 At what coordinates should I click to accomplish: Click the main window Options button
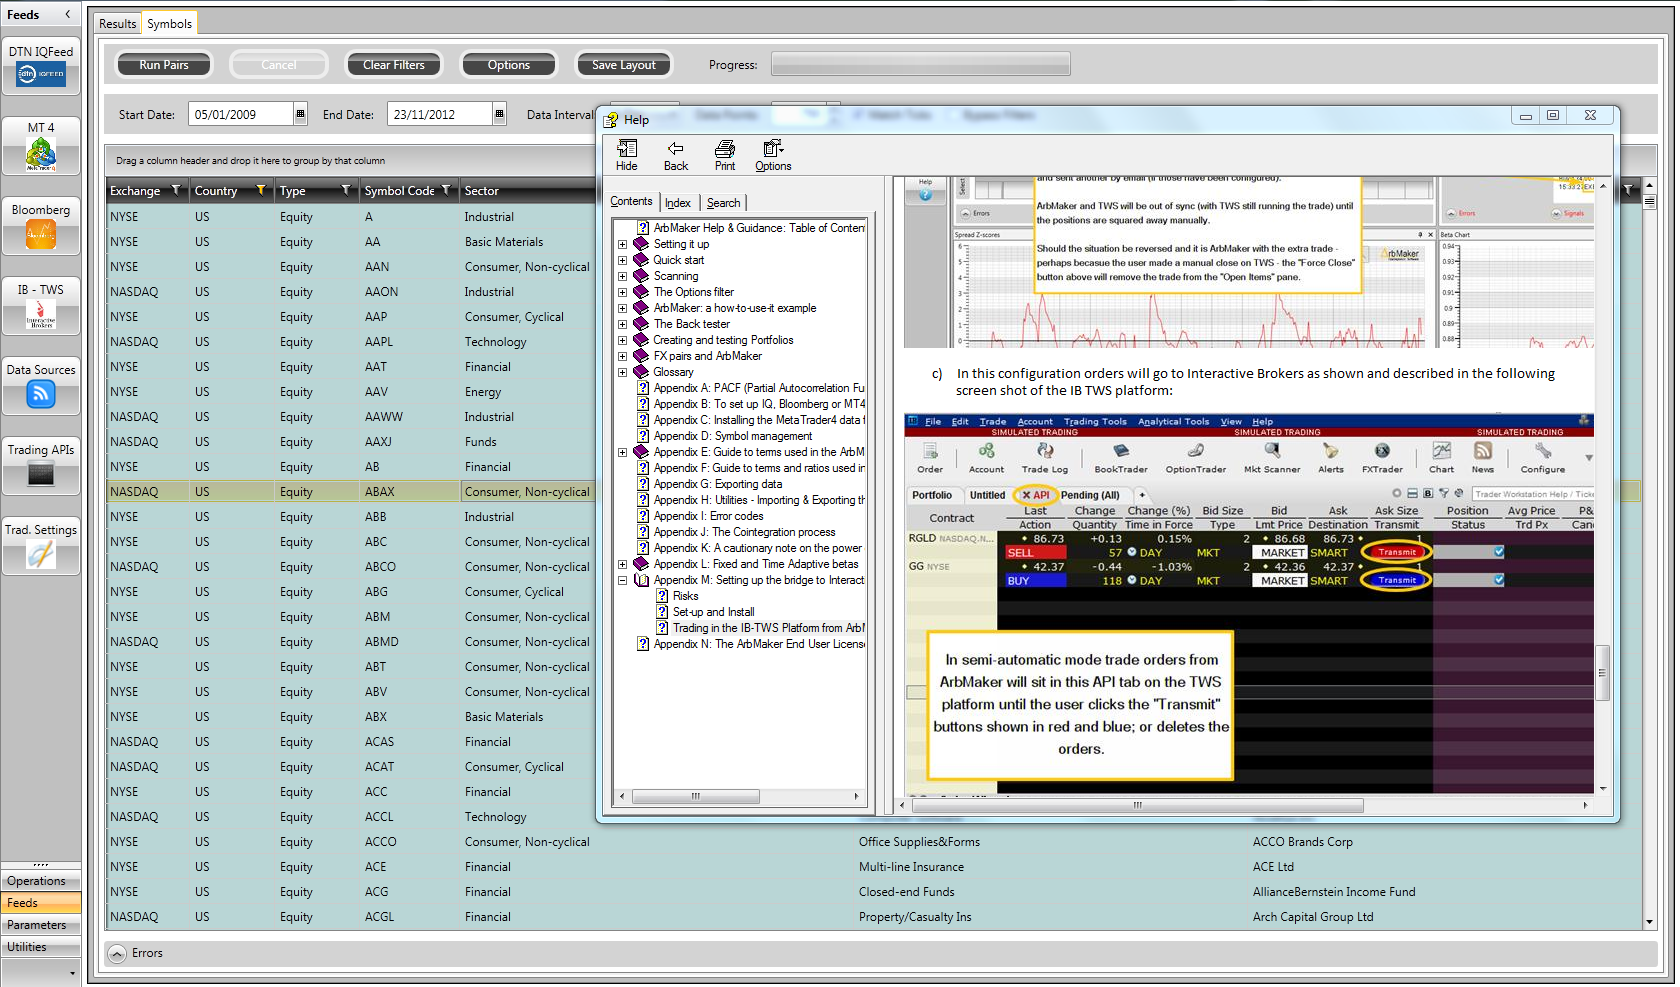pos(509,65)
